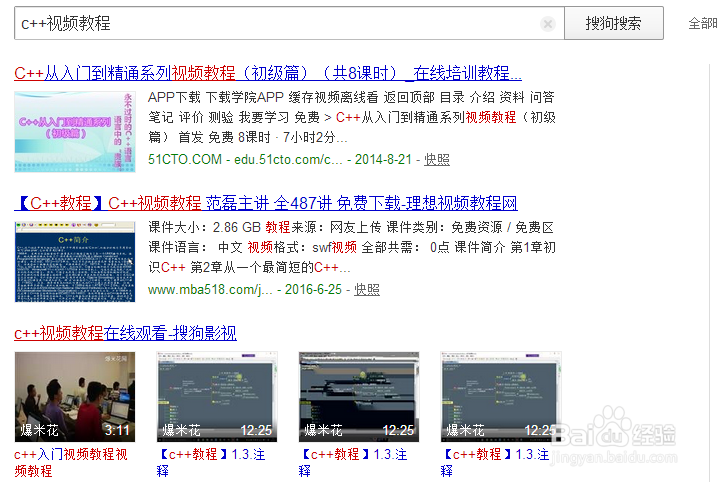Open the C++简介 course thumbnail
The image size is (718, 482).
75,262
